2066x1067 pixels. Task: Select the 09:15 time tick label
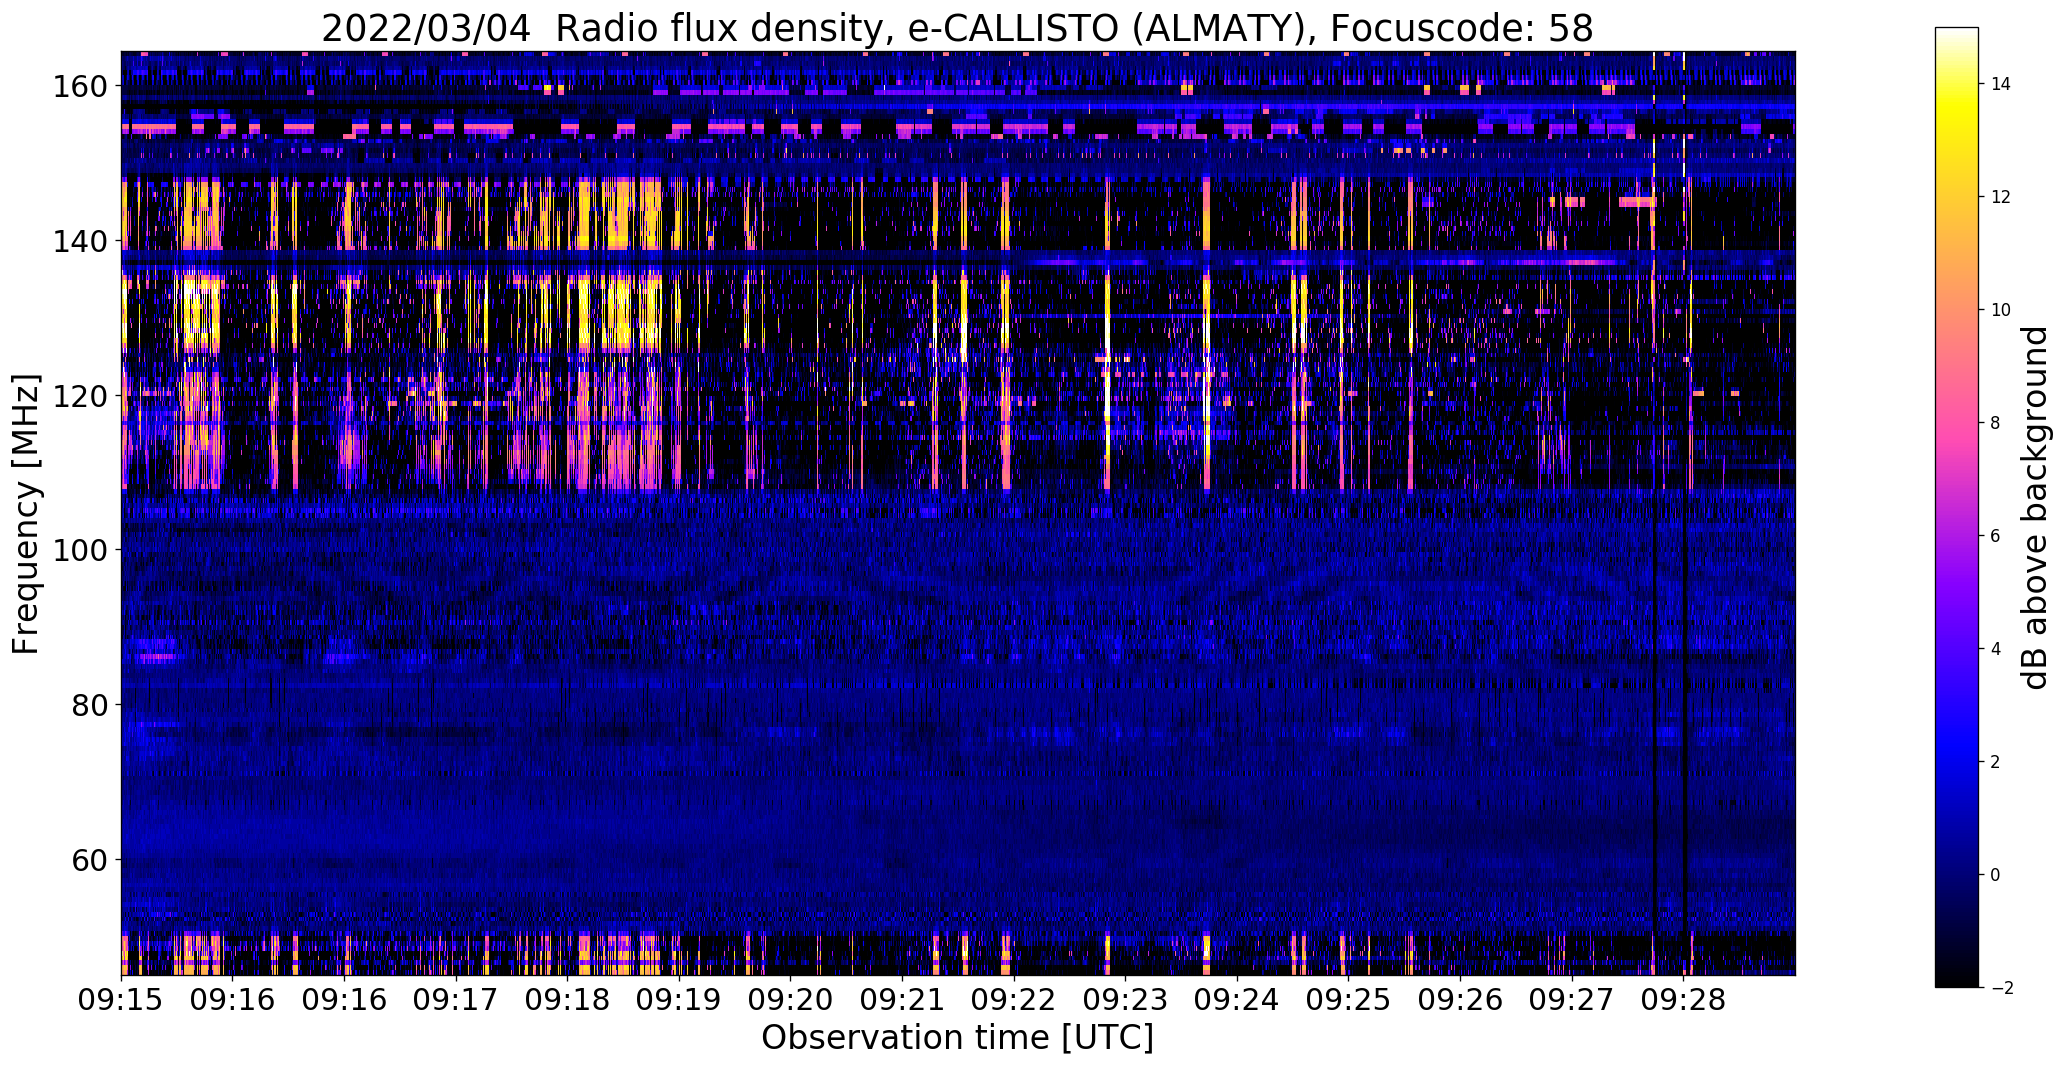pos(122,999)
